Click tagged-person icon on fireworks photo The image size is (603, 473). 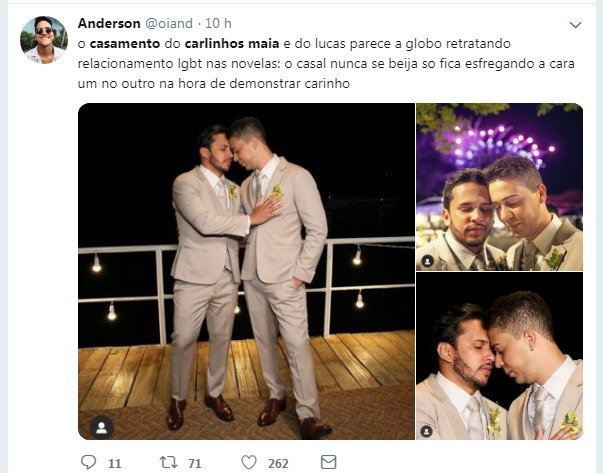(x=427, y=261)
